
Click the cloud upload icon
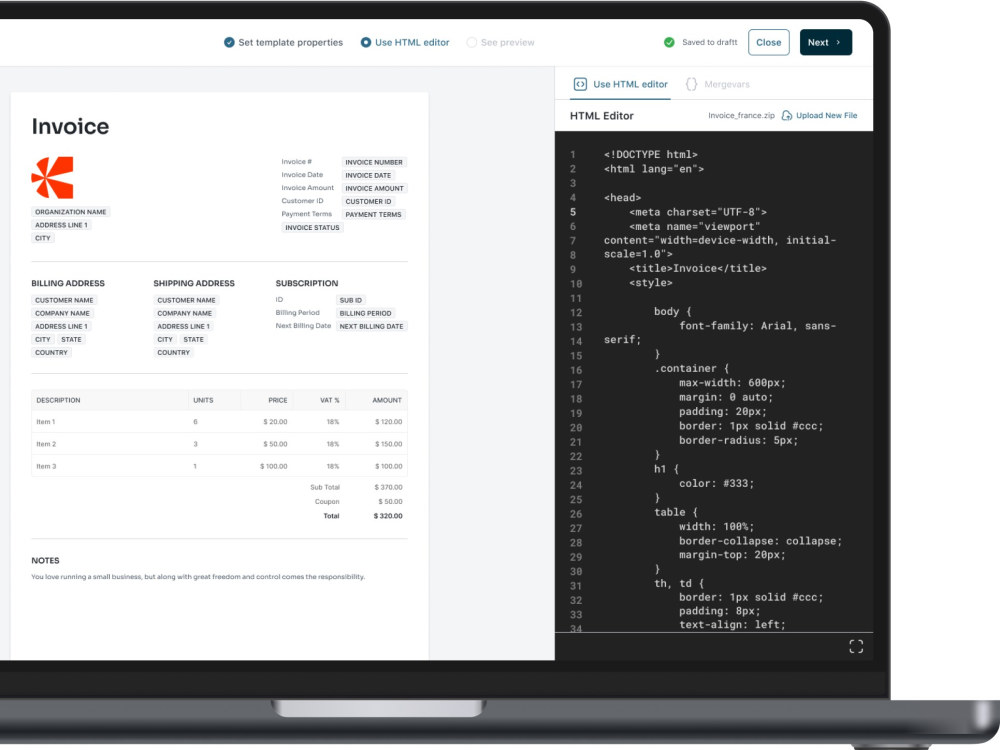coord(787,115)
